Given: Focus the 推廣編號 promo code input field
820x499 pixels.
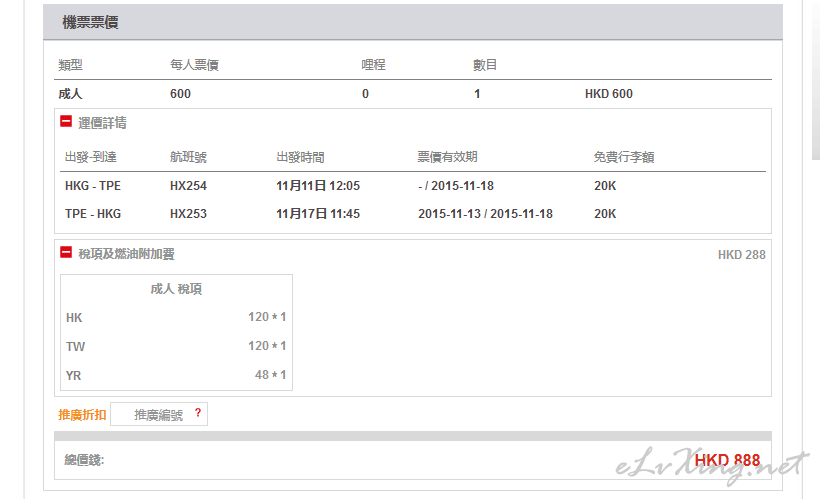Looking at the screenshot, I should point(158,414).
